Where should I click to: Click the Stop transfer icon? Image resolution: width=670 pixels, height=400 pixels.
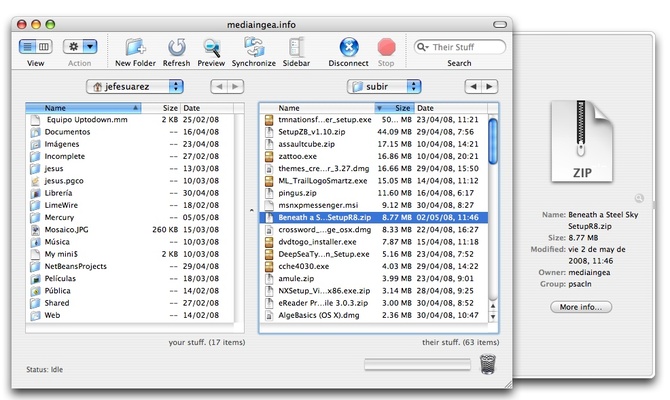(x=386, y=47)
